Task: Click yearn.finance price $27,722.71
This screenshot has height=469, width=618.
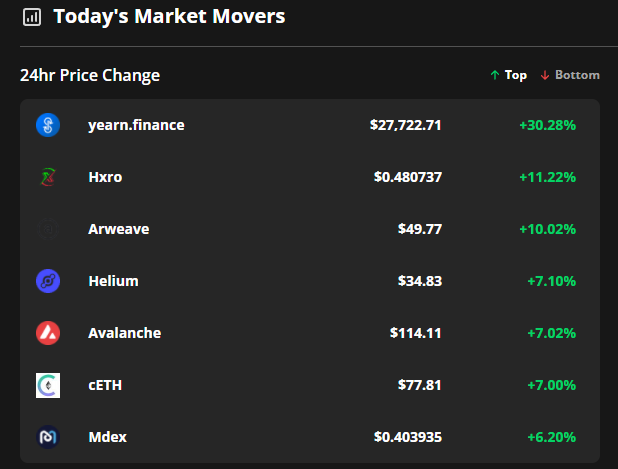Action: (x=405, y=125)
